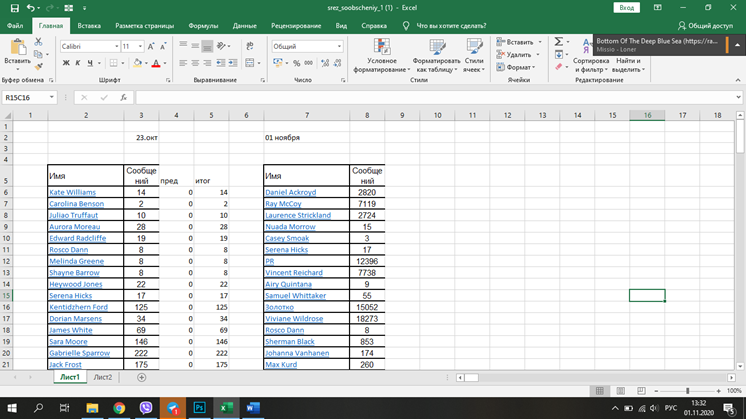
Task: Open the Viviane Wildrose link
Action: click(294, 319)
